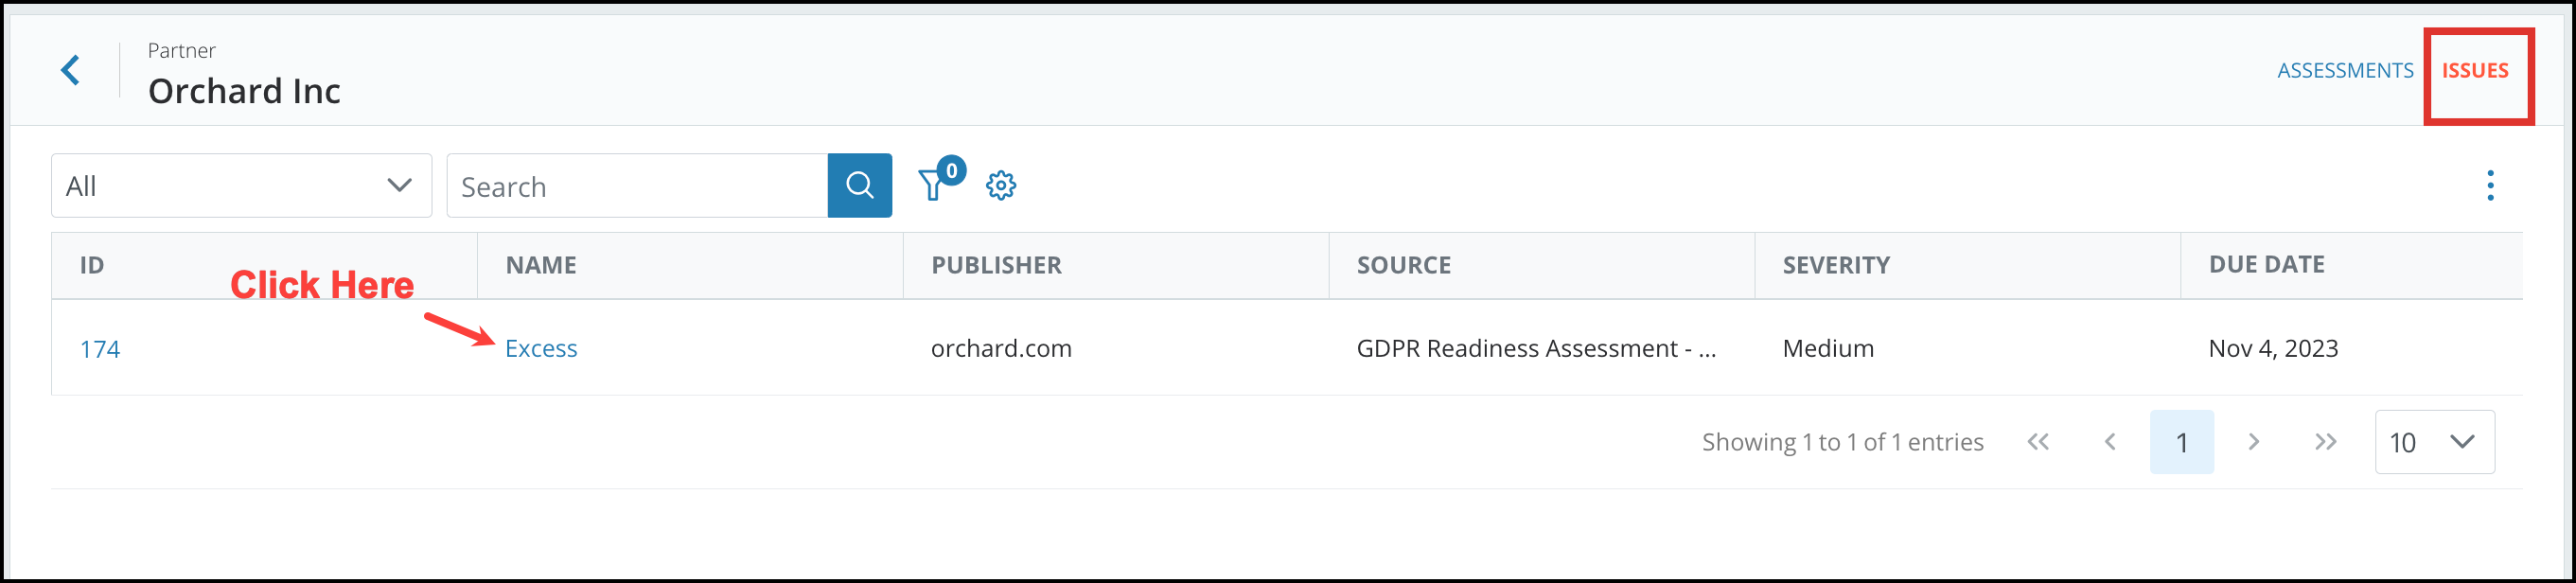Image resolution: width=2576 pixels, height=583 pixels.
Task: Jump to last page double-arrow
Action: pos(2326,442)
